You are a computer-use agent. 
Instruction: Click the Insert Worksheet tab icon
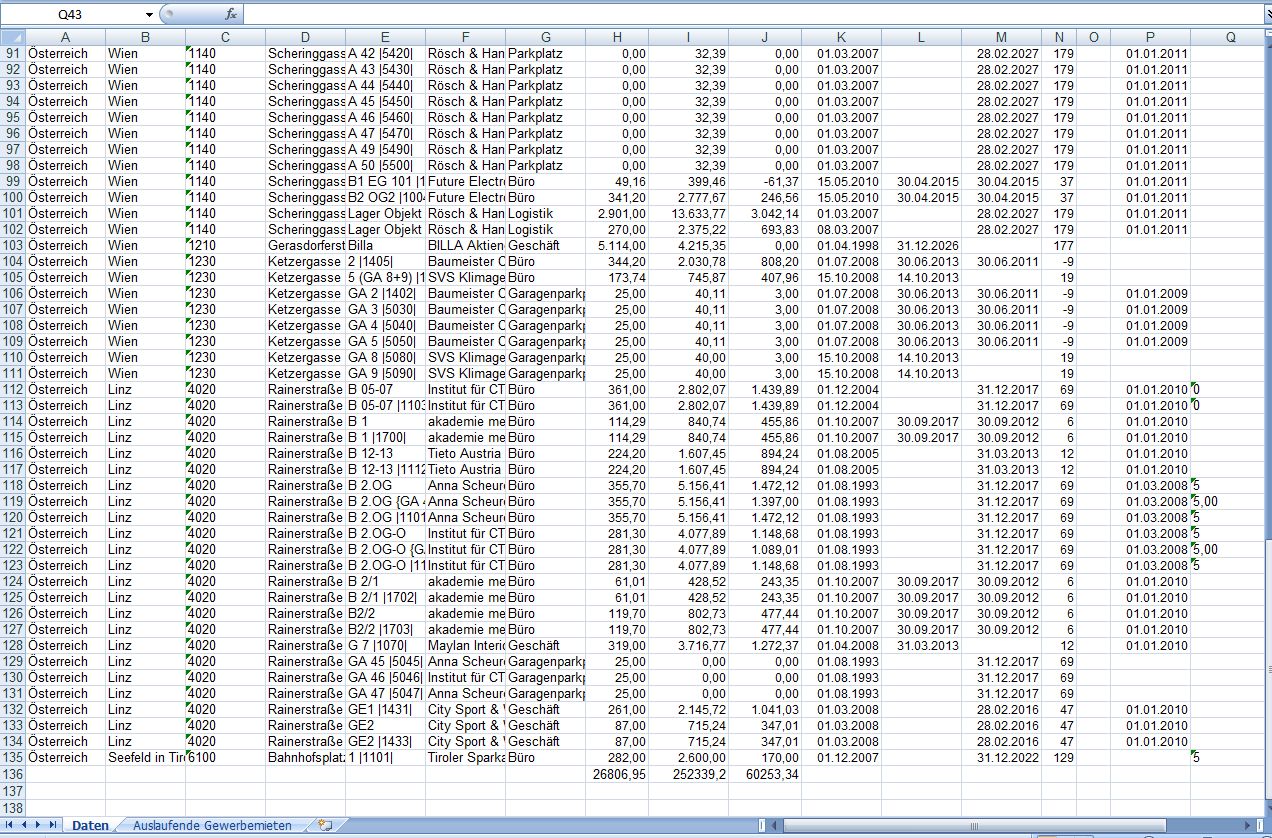click(324, 825)
